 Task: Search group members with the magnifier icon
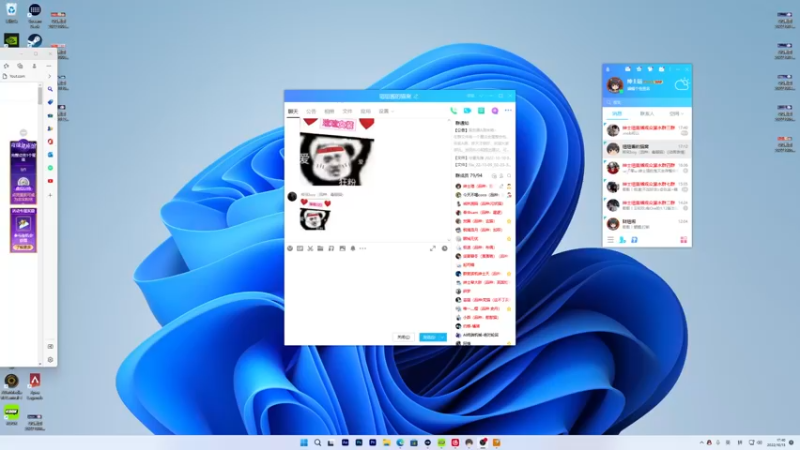pyautogui.click(x=509, y=176)
